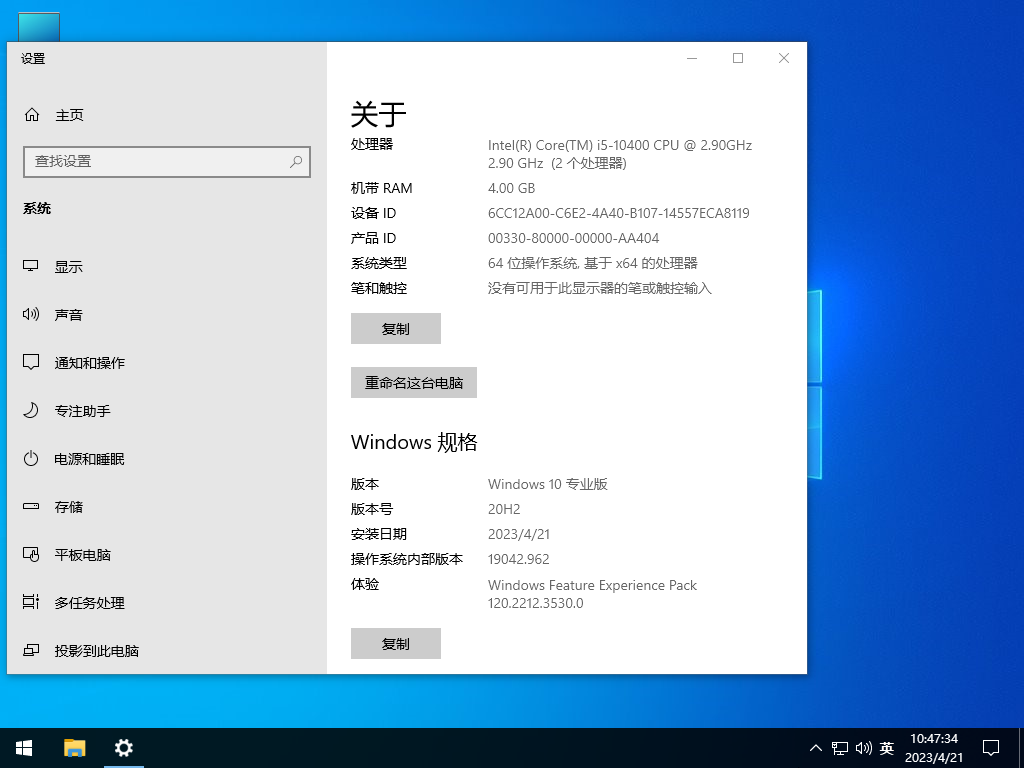Expand hidden tray icons chevron

click(x=816, y=747)
